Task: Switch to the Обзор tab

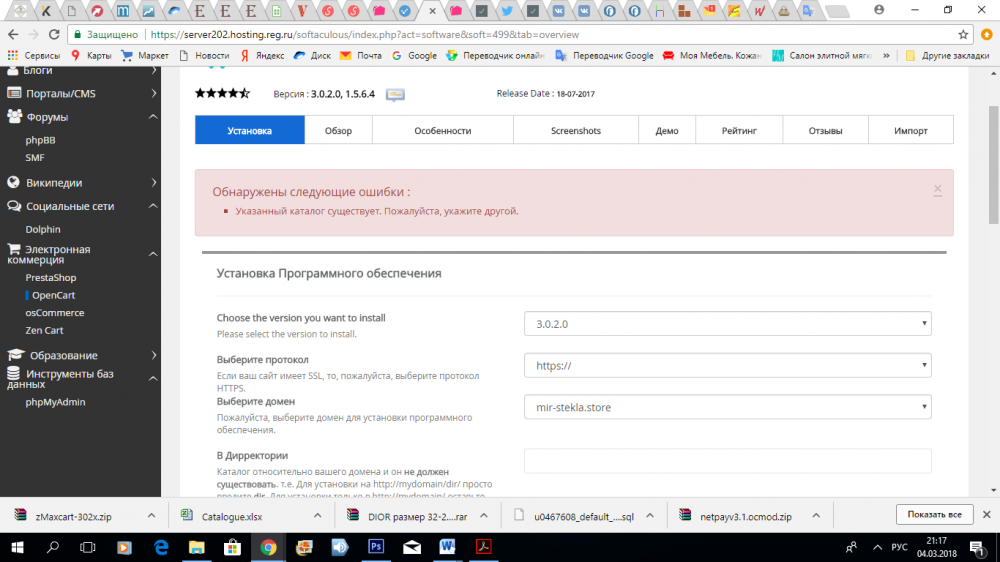Action: point(338,130)
